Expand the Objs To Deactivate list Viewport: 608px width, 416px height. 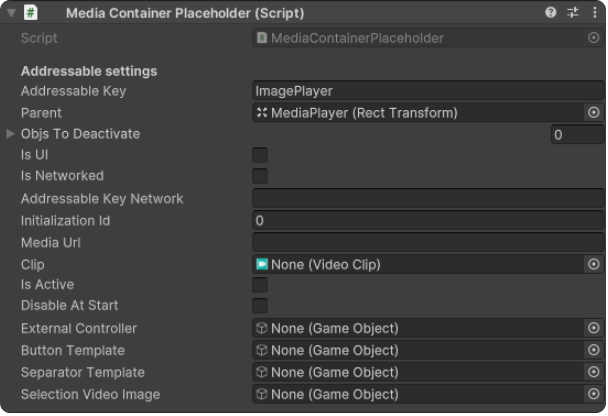point(11,134)
